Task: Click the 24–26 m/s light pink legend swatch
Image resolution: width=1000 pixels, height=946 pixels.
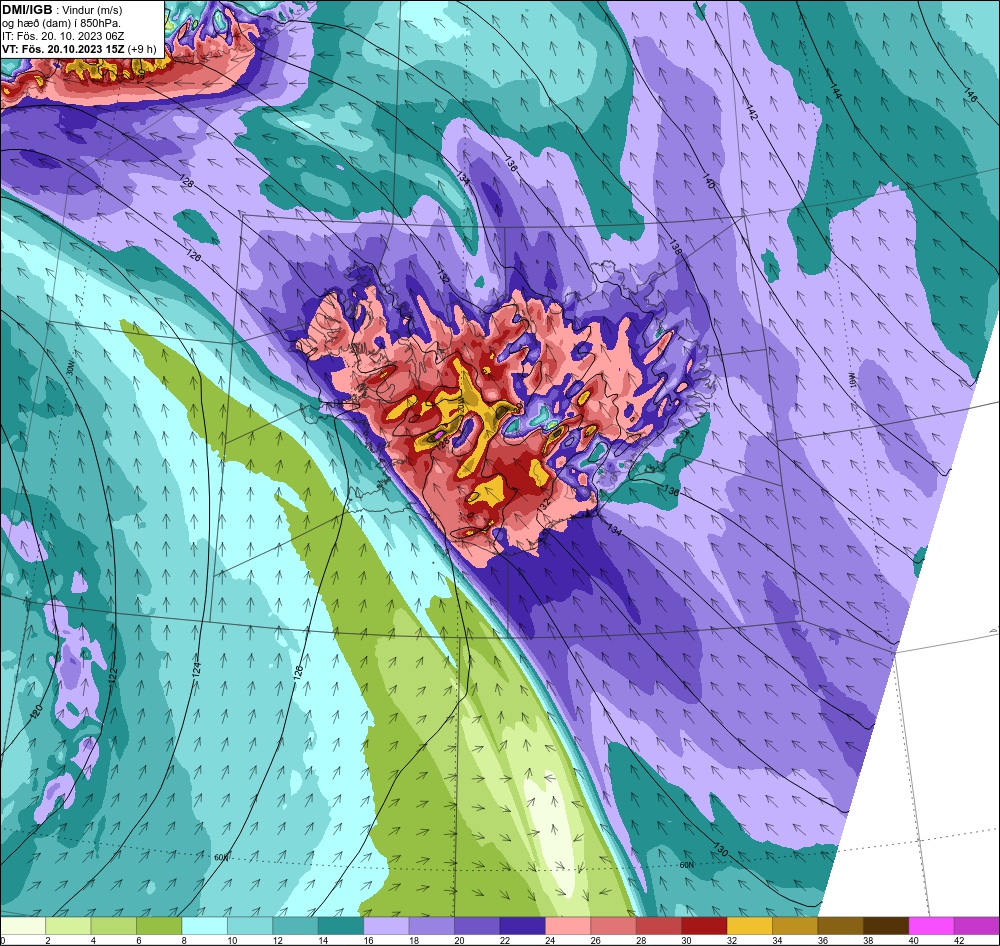Action: (x=568, y=926)
